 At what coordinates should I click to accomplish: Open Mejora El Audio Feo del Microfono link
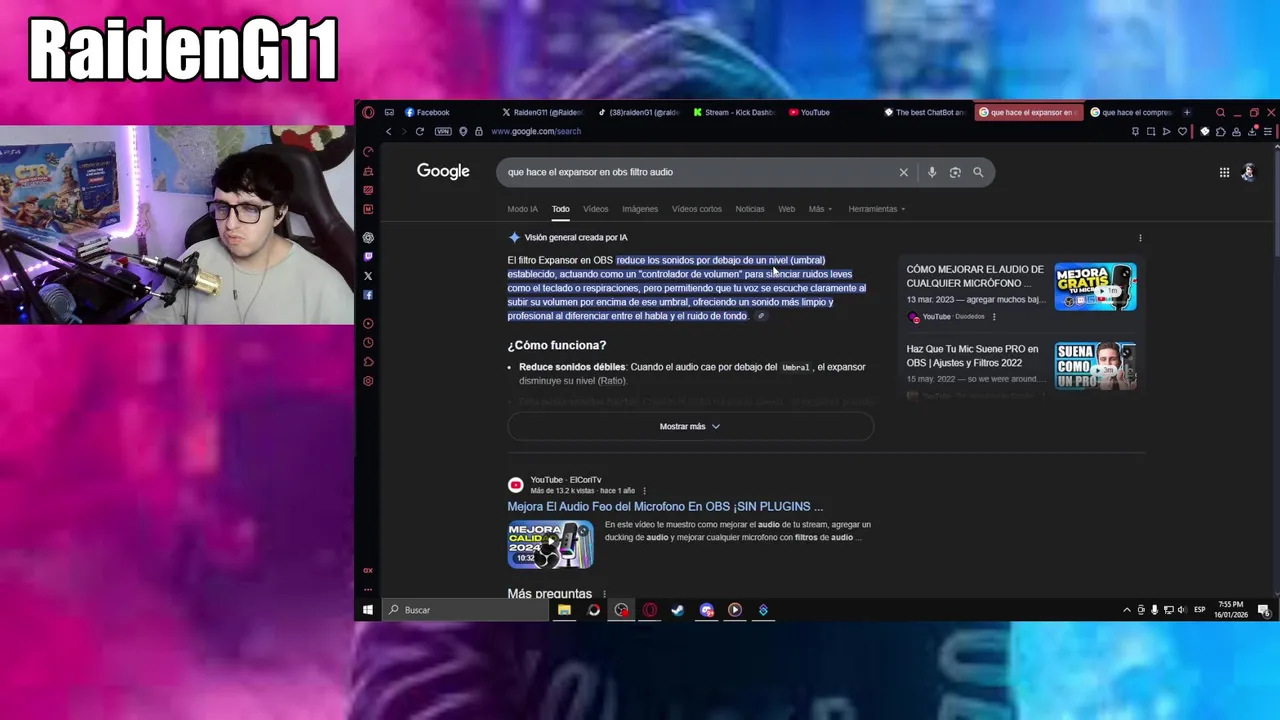pyautogui.click(x=665, y=507)
